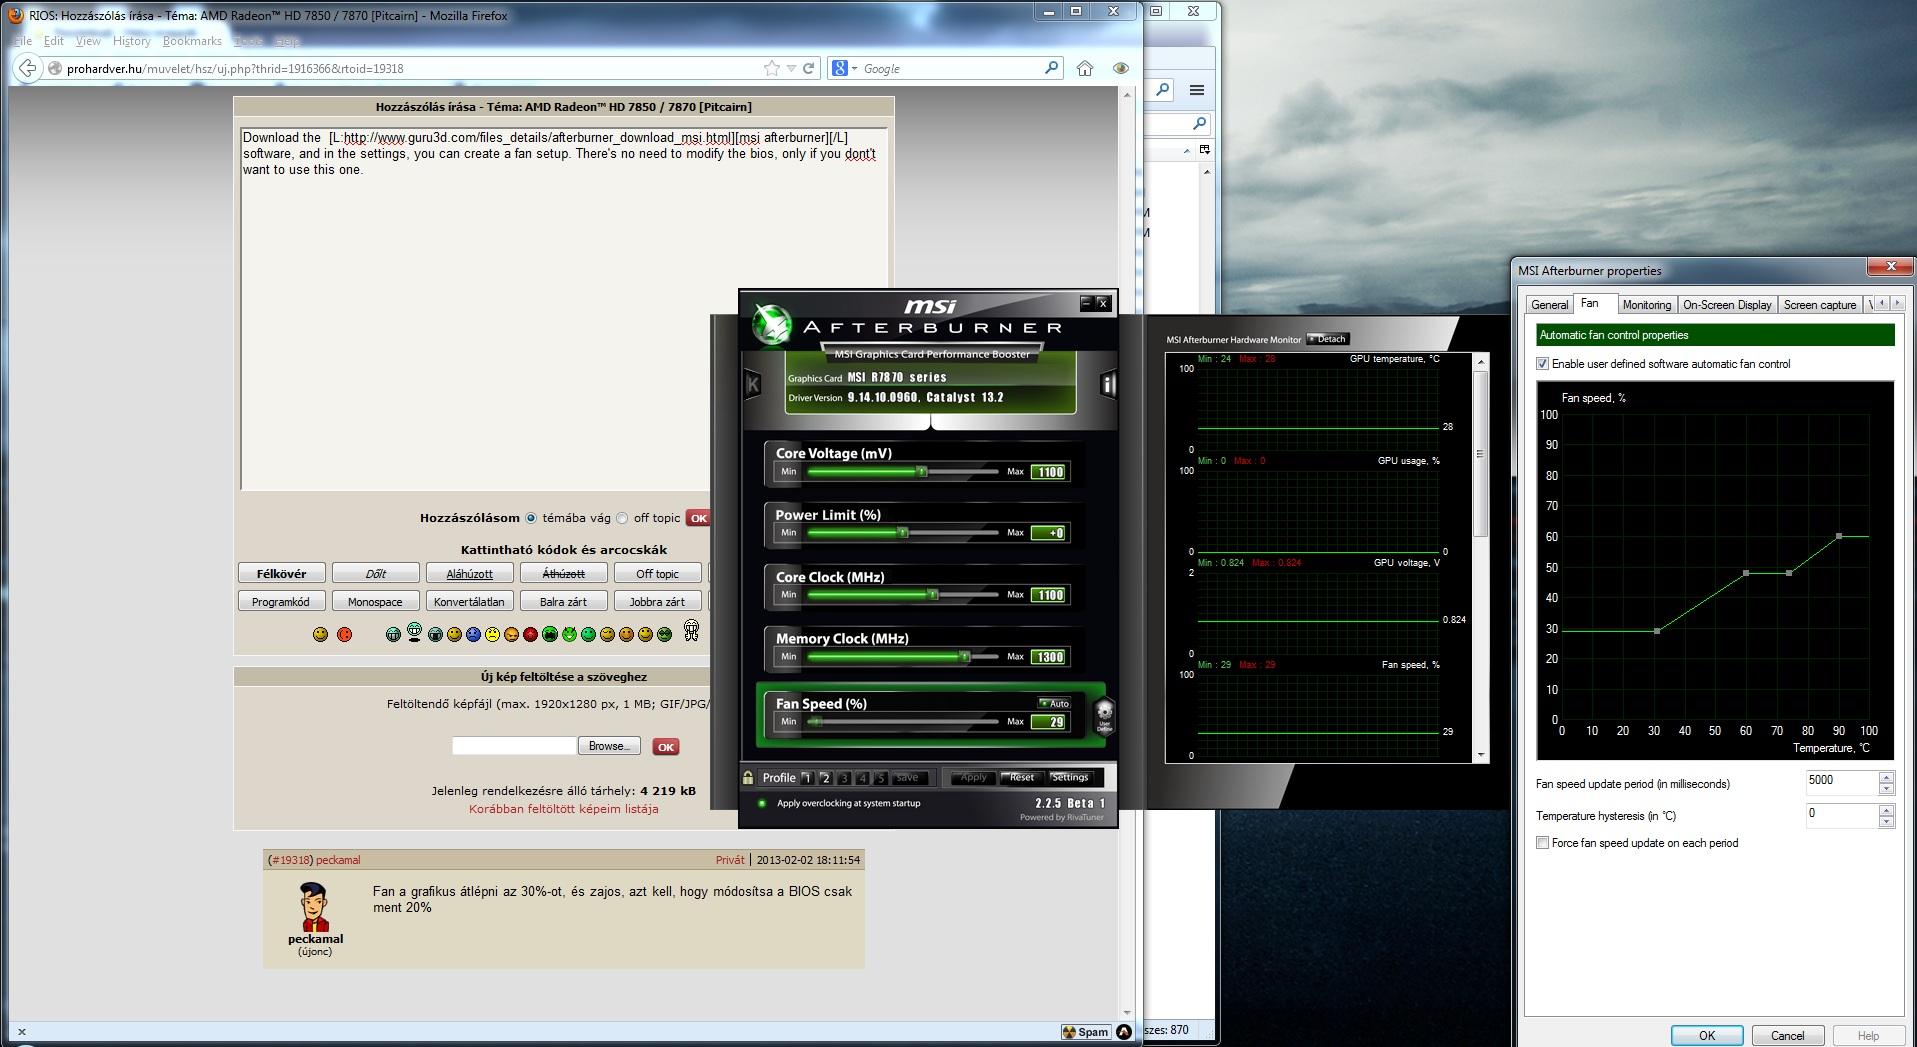Click the Firefox reload button
Image resolution: width=1917 pixels, height=1047 pixels.
point(809,68)
